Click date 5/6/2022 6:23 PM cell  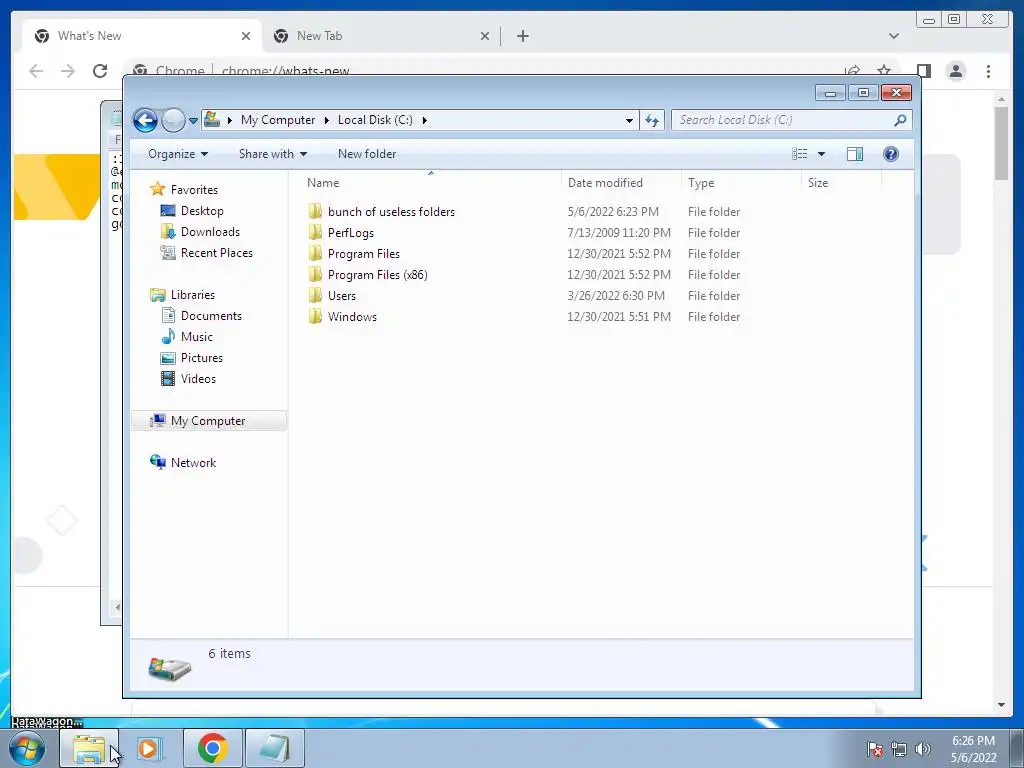tap(613, 212)
